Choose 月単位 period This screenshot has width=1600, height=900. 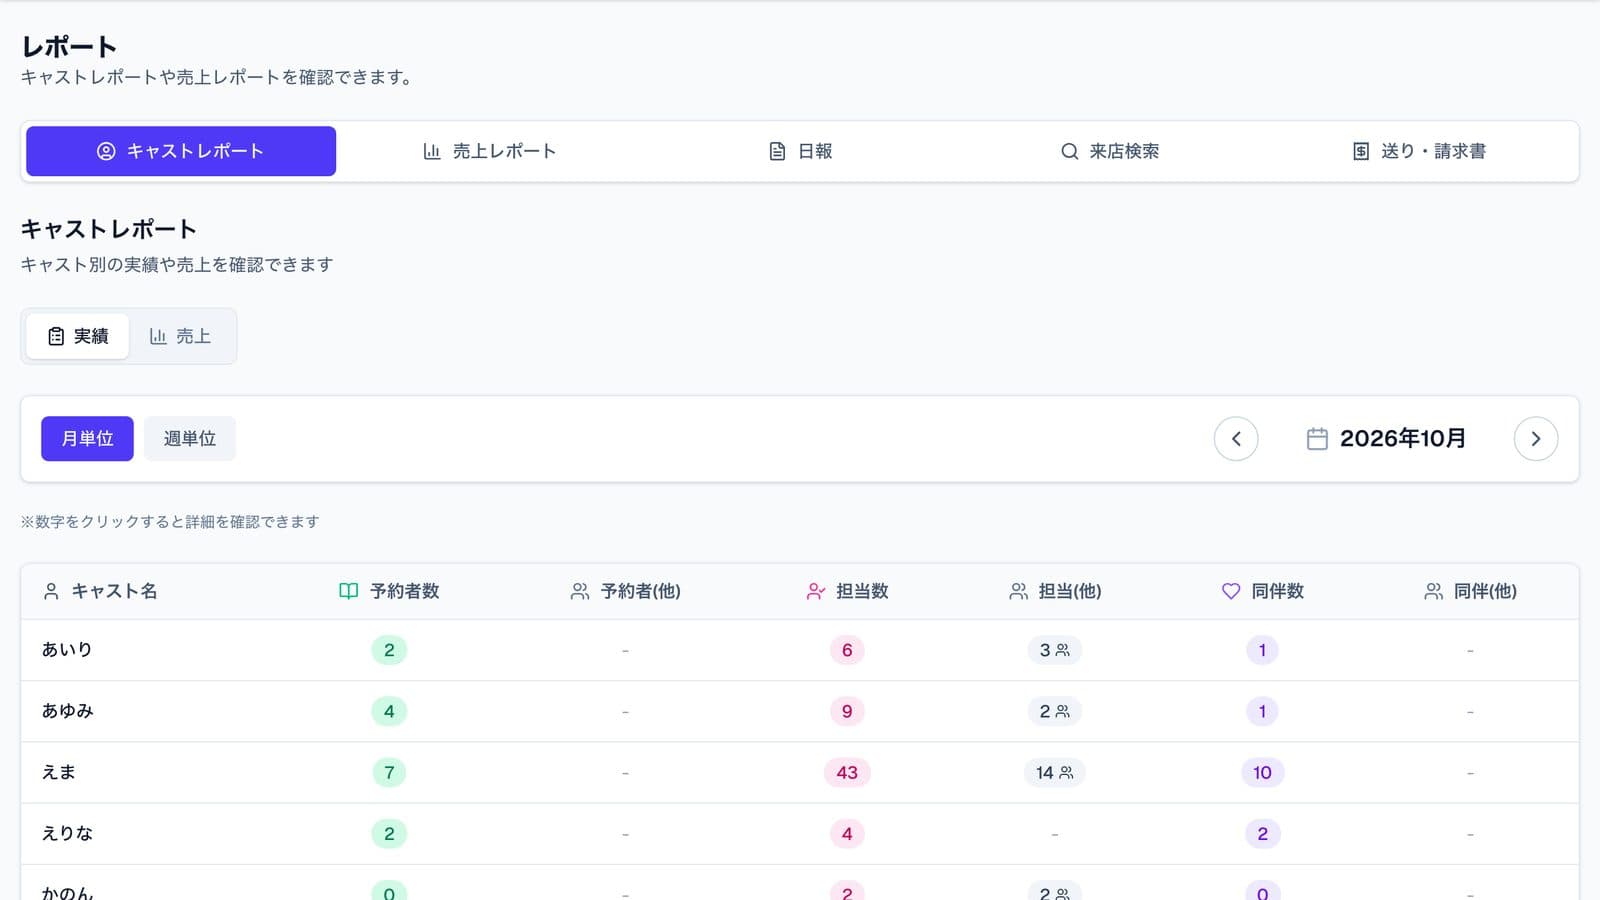click(x=87, y=439)
